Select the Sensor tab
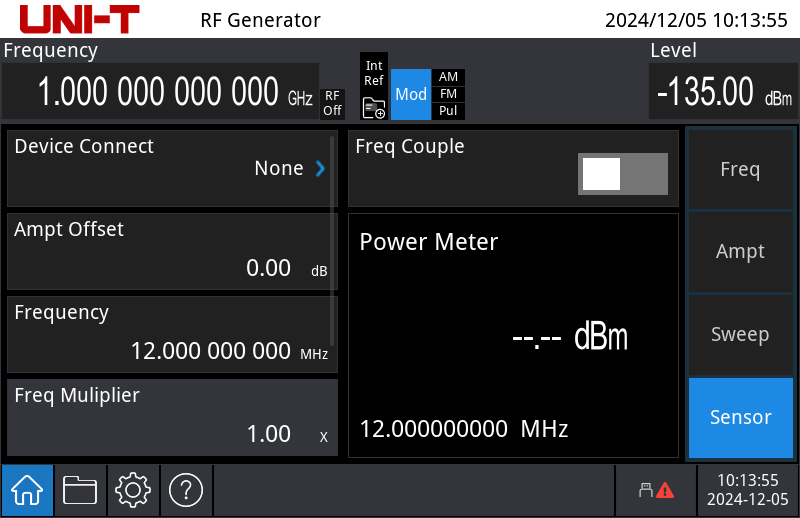Screen dimensions: 800x518 (x=740, y=417)
